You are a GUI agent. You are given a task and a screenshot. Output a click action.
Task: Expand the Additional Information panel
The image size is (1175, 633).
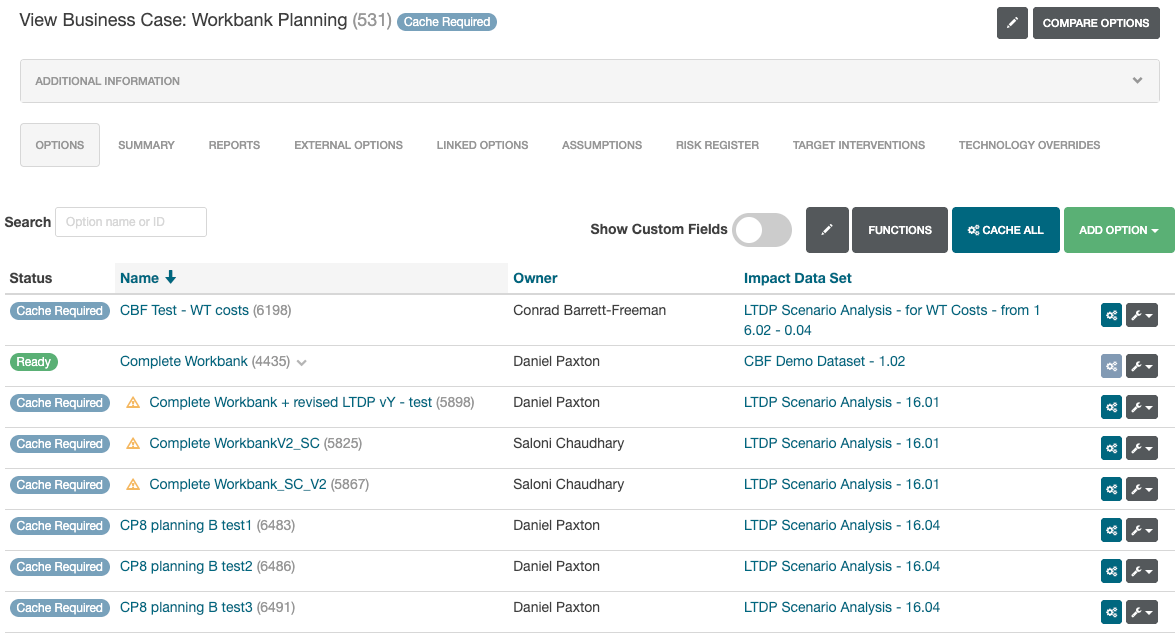[x=1137, y=81]
